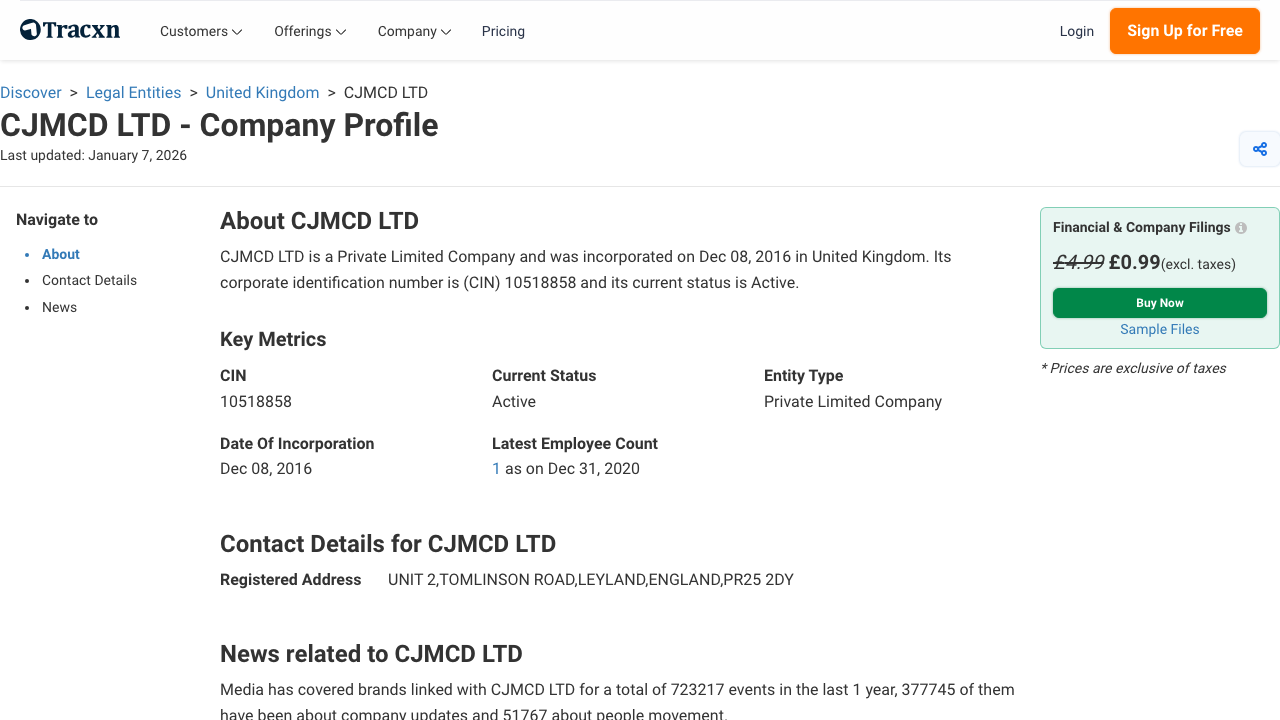Click the Sign Up for Free button
The height and width of the screenshot is (720, 1280).
pos(1184,31)
